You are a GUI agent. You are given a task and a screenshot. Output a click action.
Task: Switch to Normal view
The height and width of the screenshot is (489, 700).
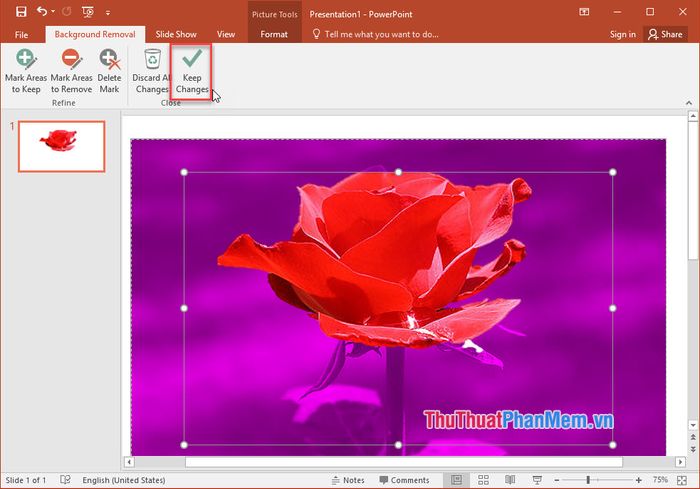coord(456,480)
